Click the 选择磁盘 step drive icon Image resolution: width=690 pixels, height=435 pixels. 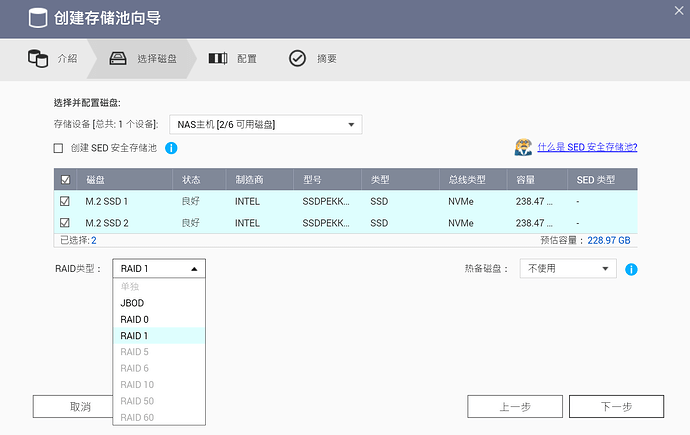point(117,58)
